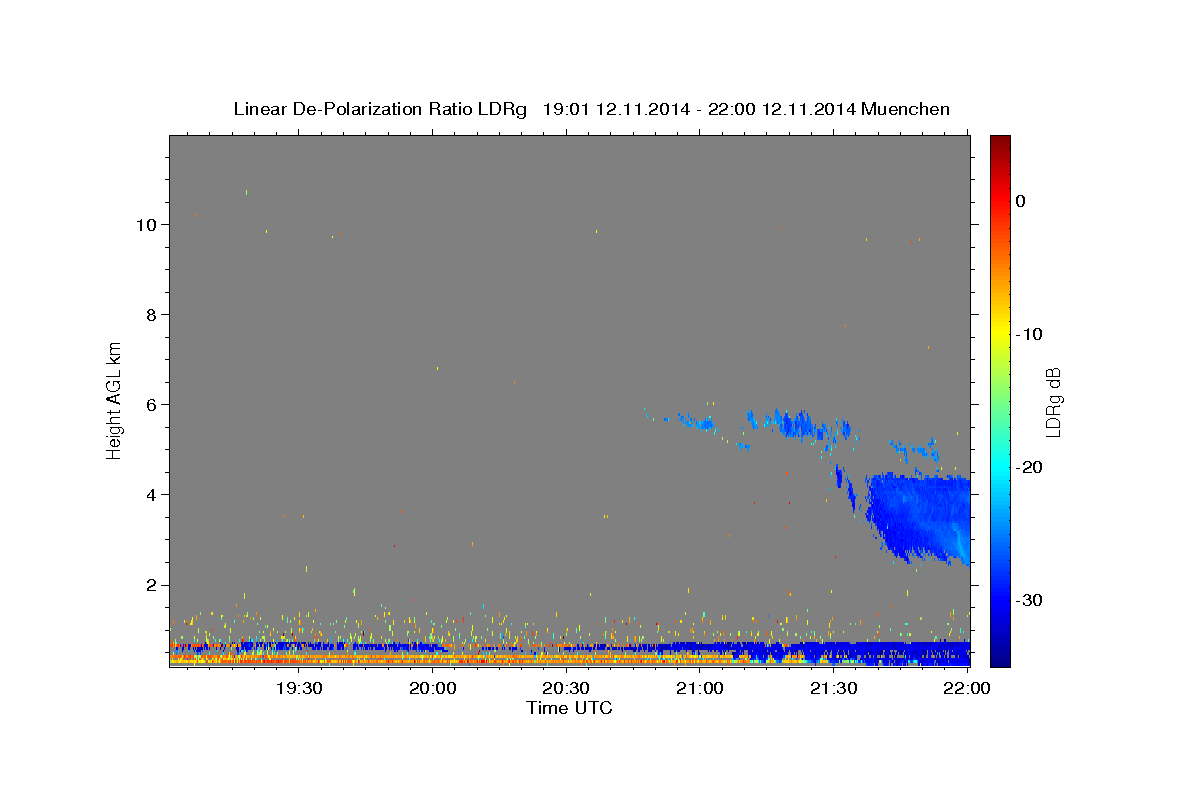This screenshot has height=800, width=1200.
Task: Click the orange-red ground layer near 19:30
Action: [x=300, y=660]
